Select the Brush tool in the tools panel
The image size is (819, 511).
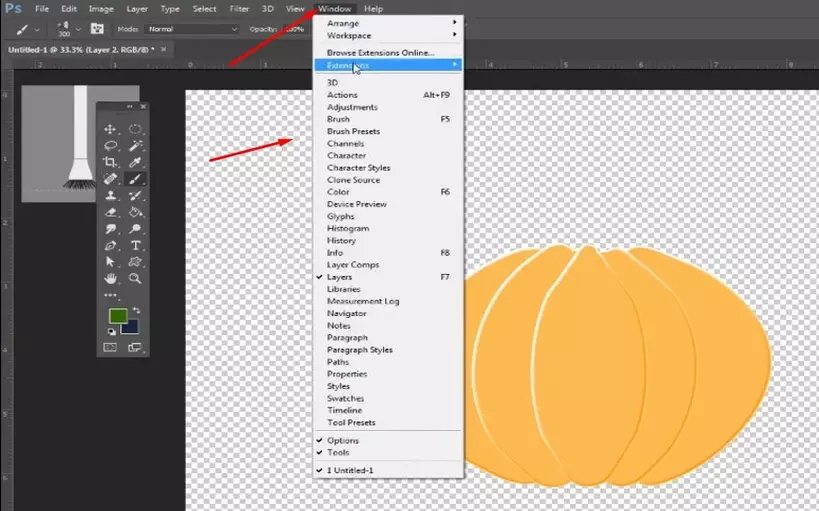135,179
